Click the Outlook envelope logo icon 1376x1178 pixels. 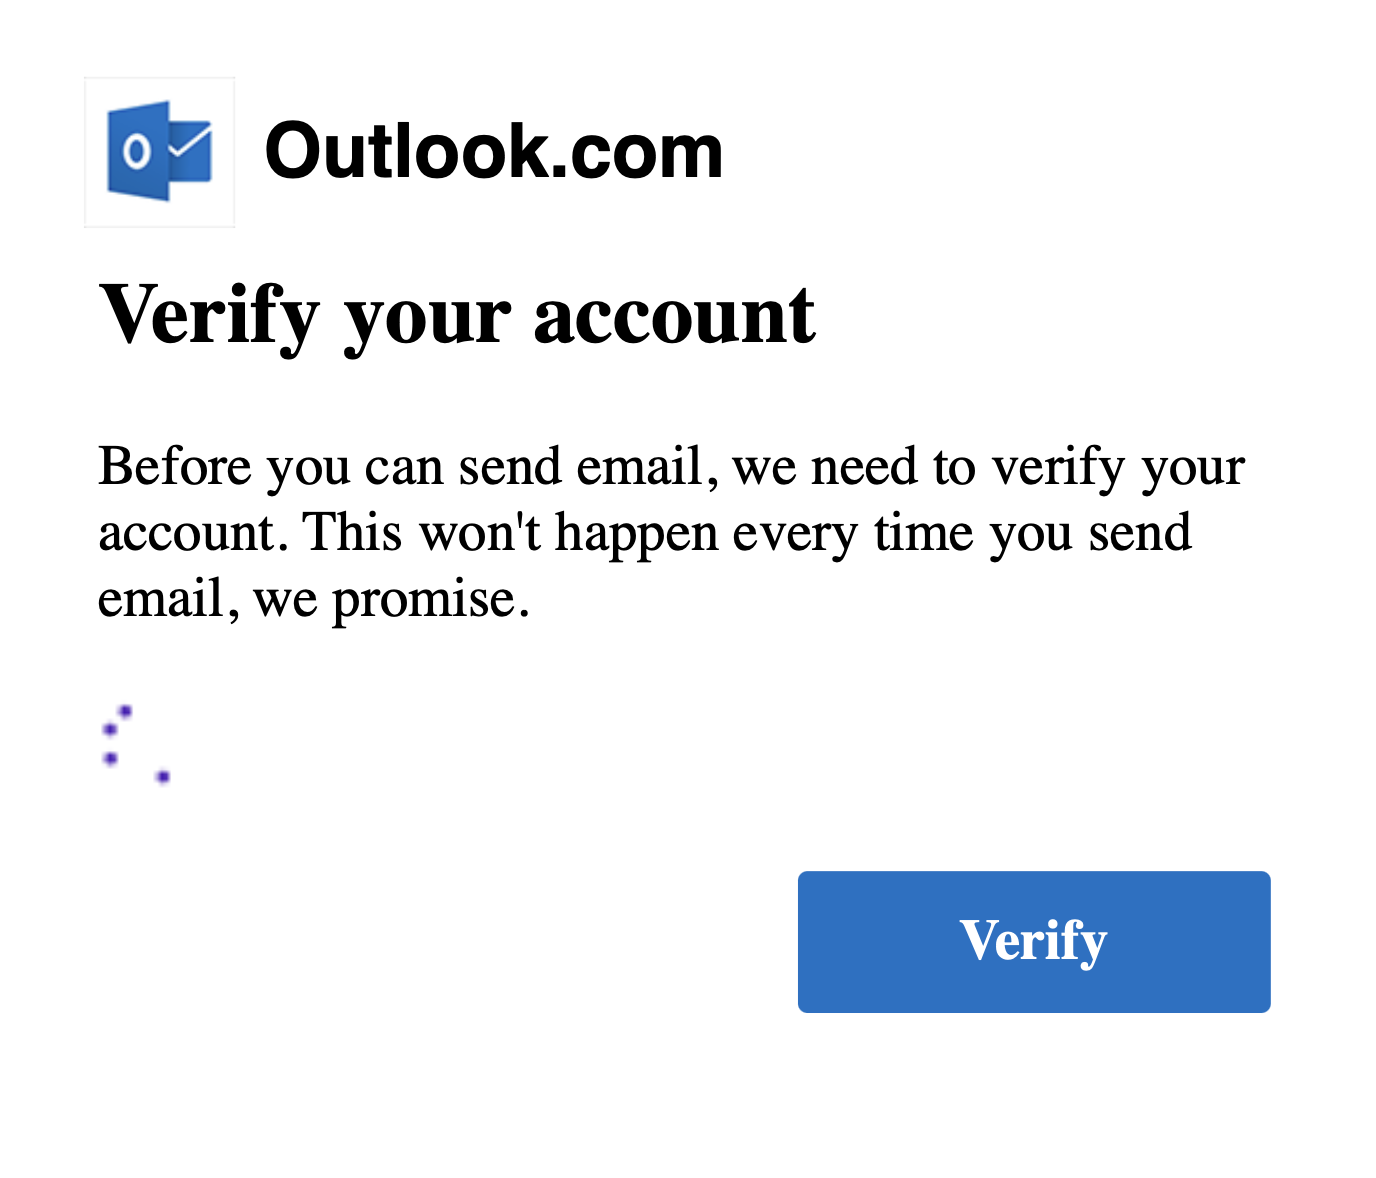click(x=160, y=152)
